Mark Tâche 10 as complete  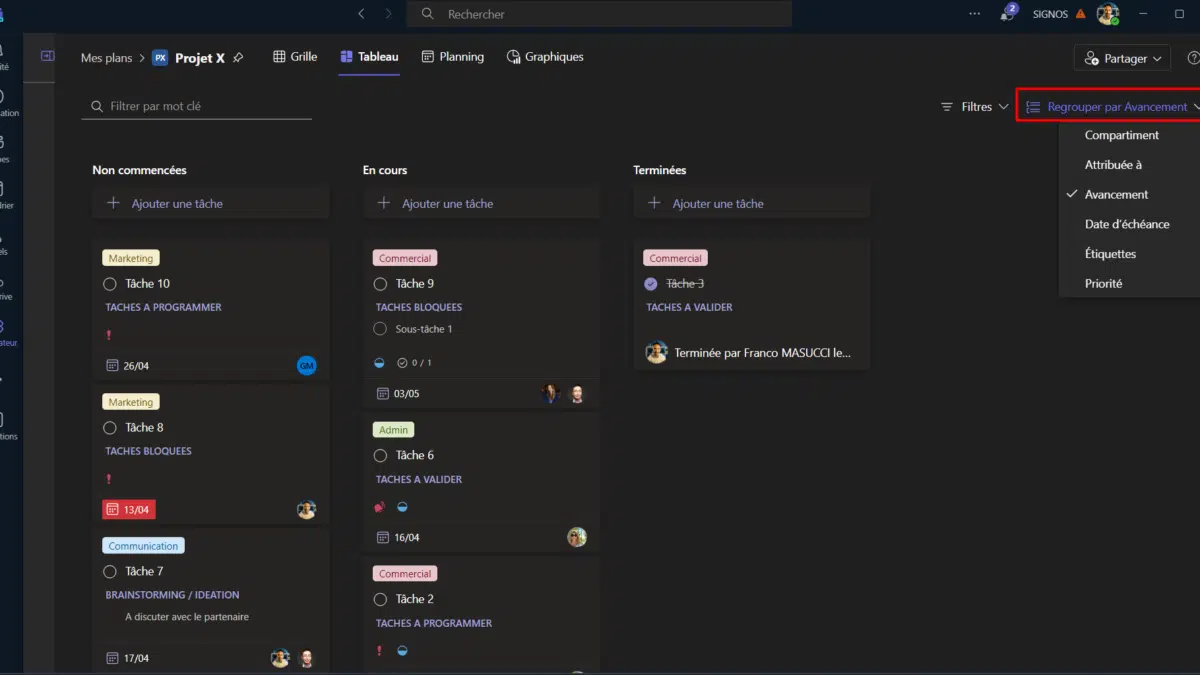click(x=110, y=284)
